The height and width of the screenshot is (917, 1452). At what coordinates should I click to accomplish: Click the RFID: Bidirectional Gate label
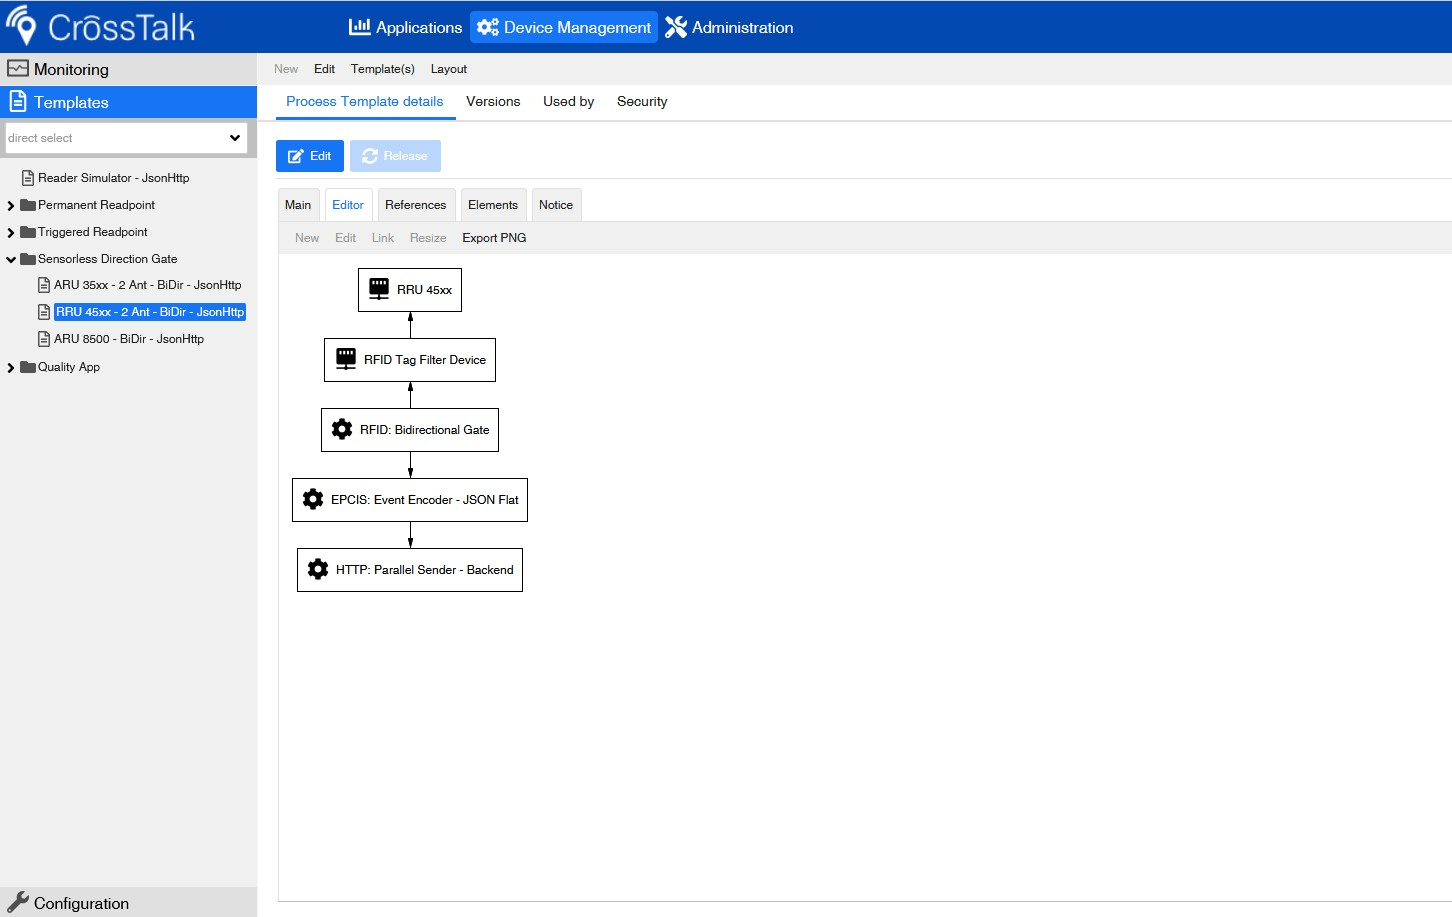pos(425,430)
